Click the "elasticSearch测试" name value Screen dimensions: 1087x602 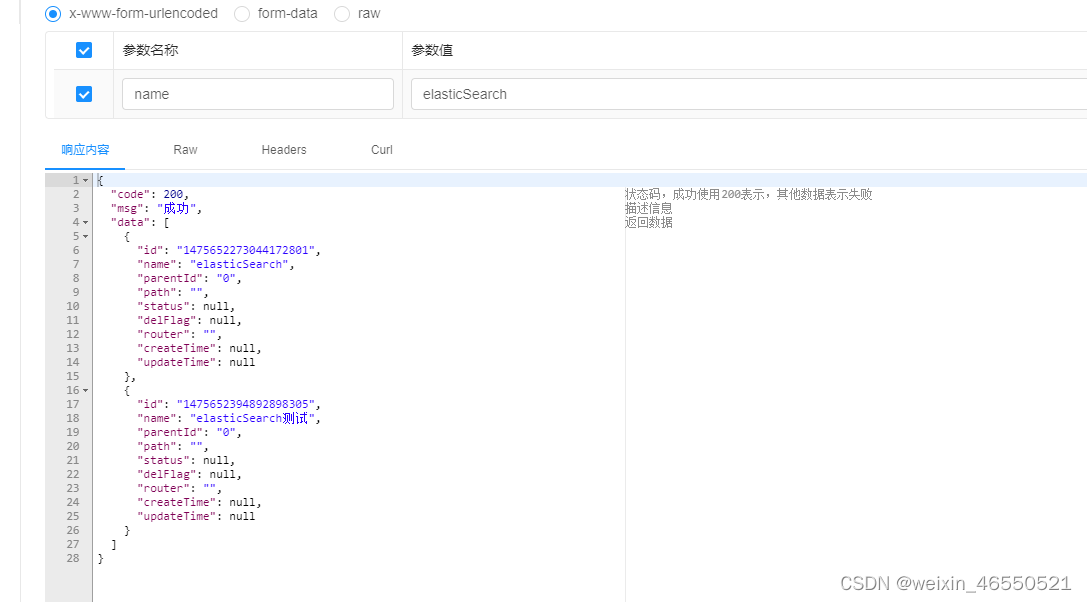point(252,418)
